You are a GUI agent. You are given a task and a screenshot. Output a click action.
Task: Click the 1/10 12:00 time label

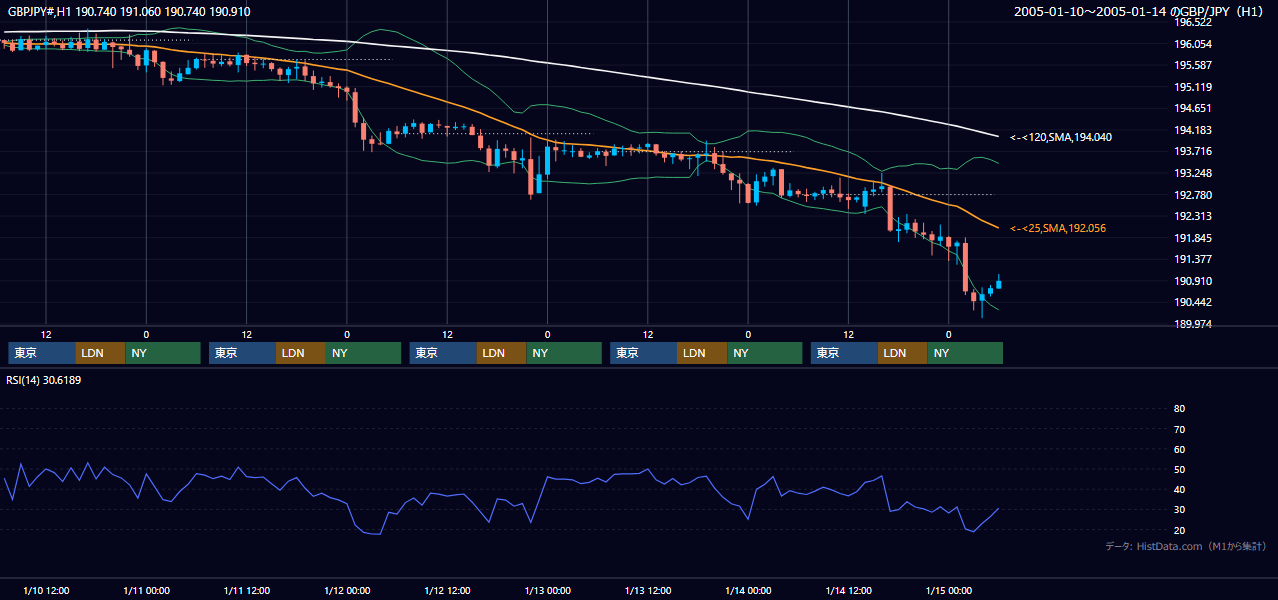pyautogui.click(x=46, y=590)
